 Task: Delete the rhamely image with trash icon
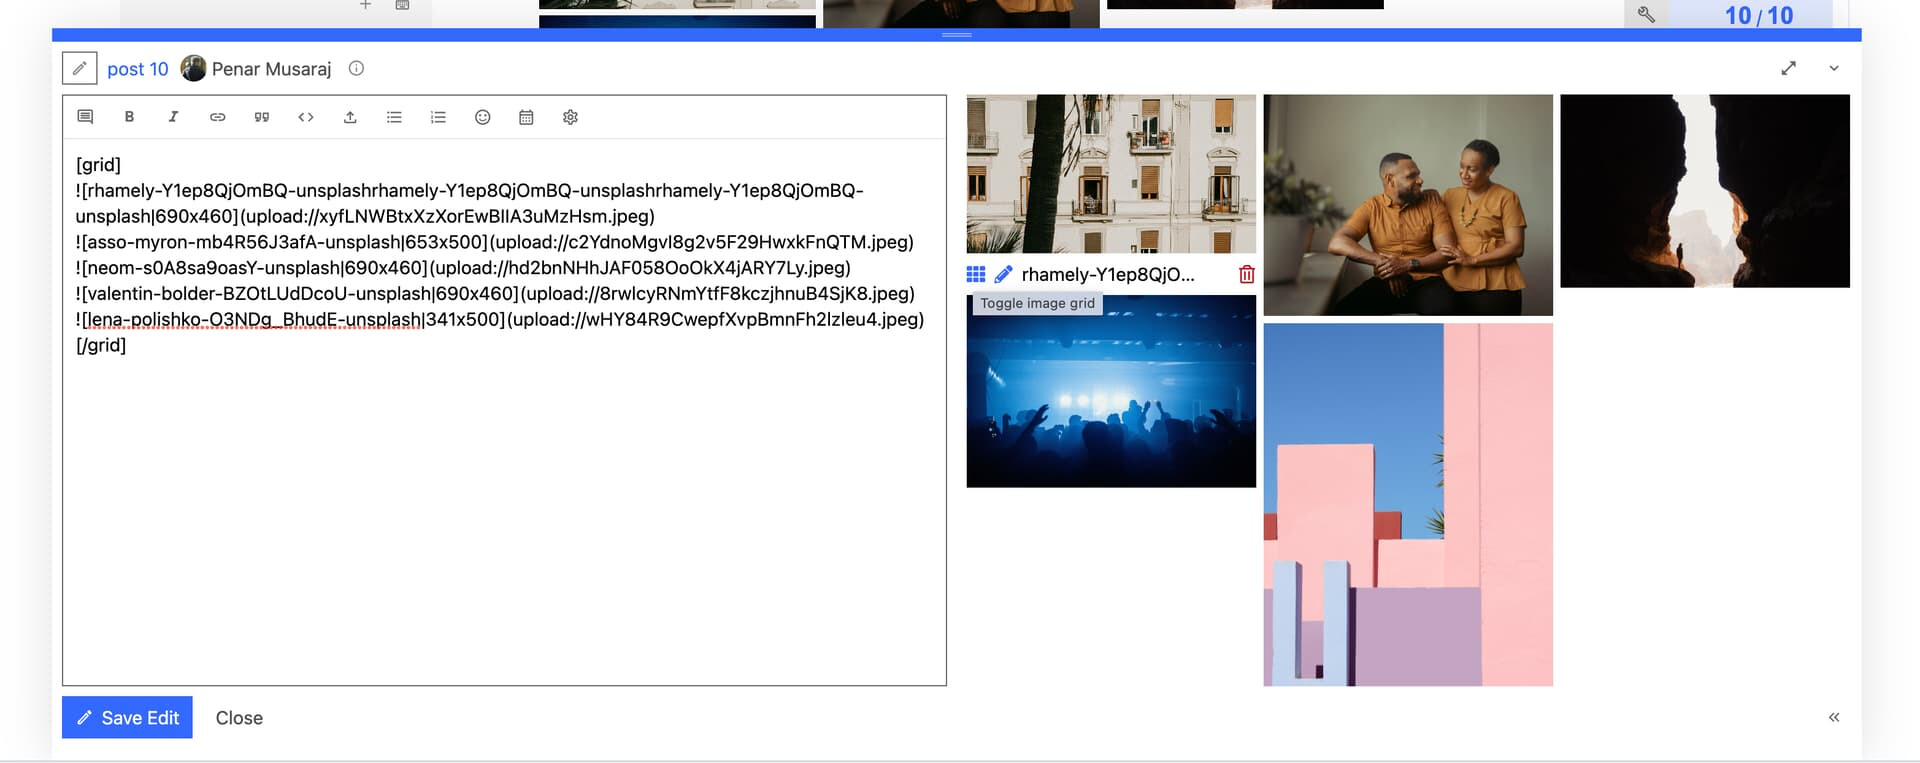tap(1246, 274)
